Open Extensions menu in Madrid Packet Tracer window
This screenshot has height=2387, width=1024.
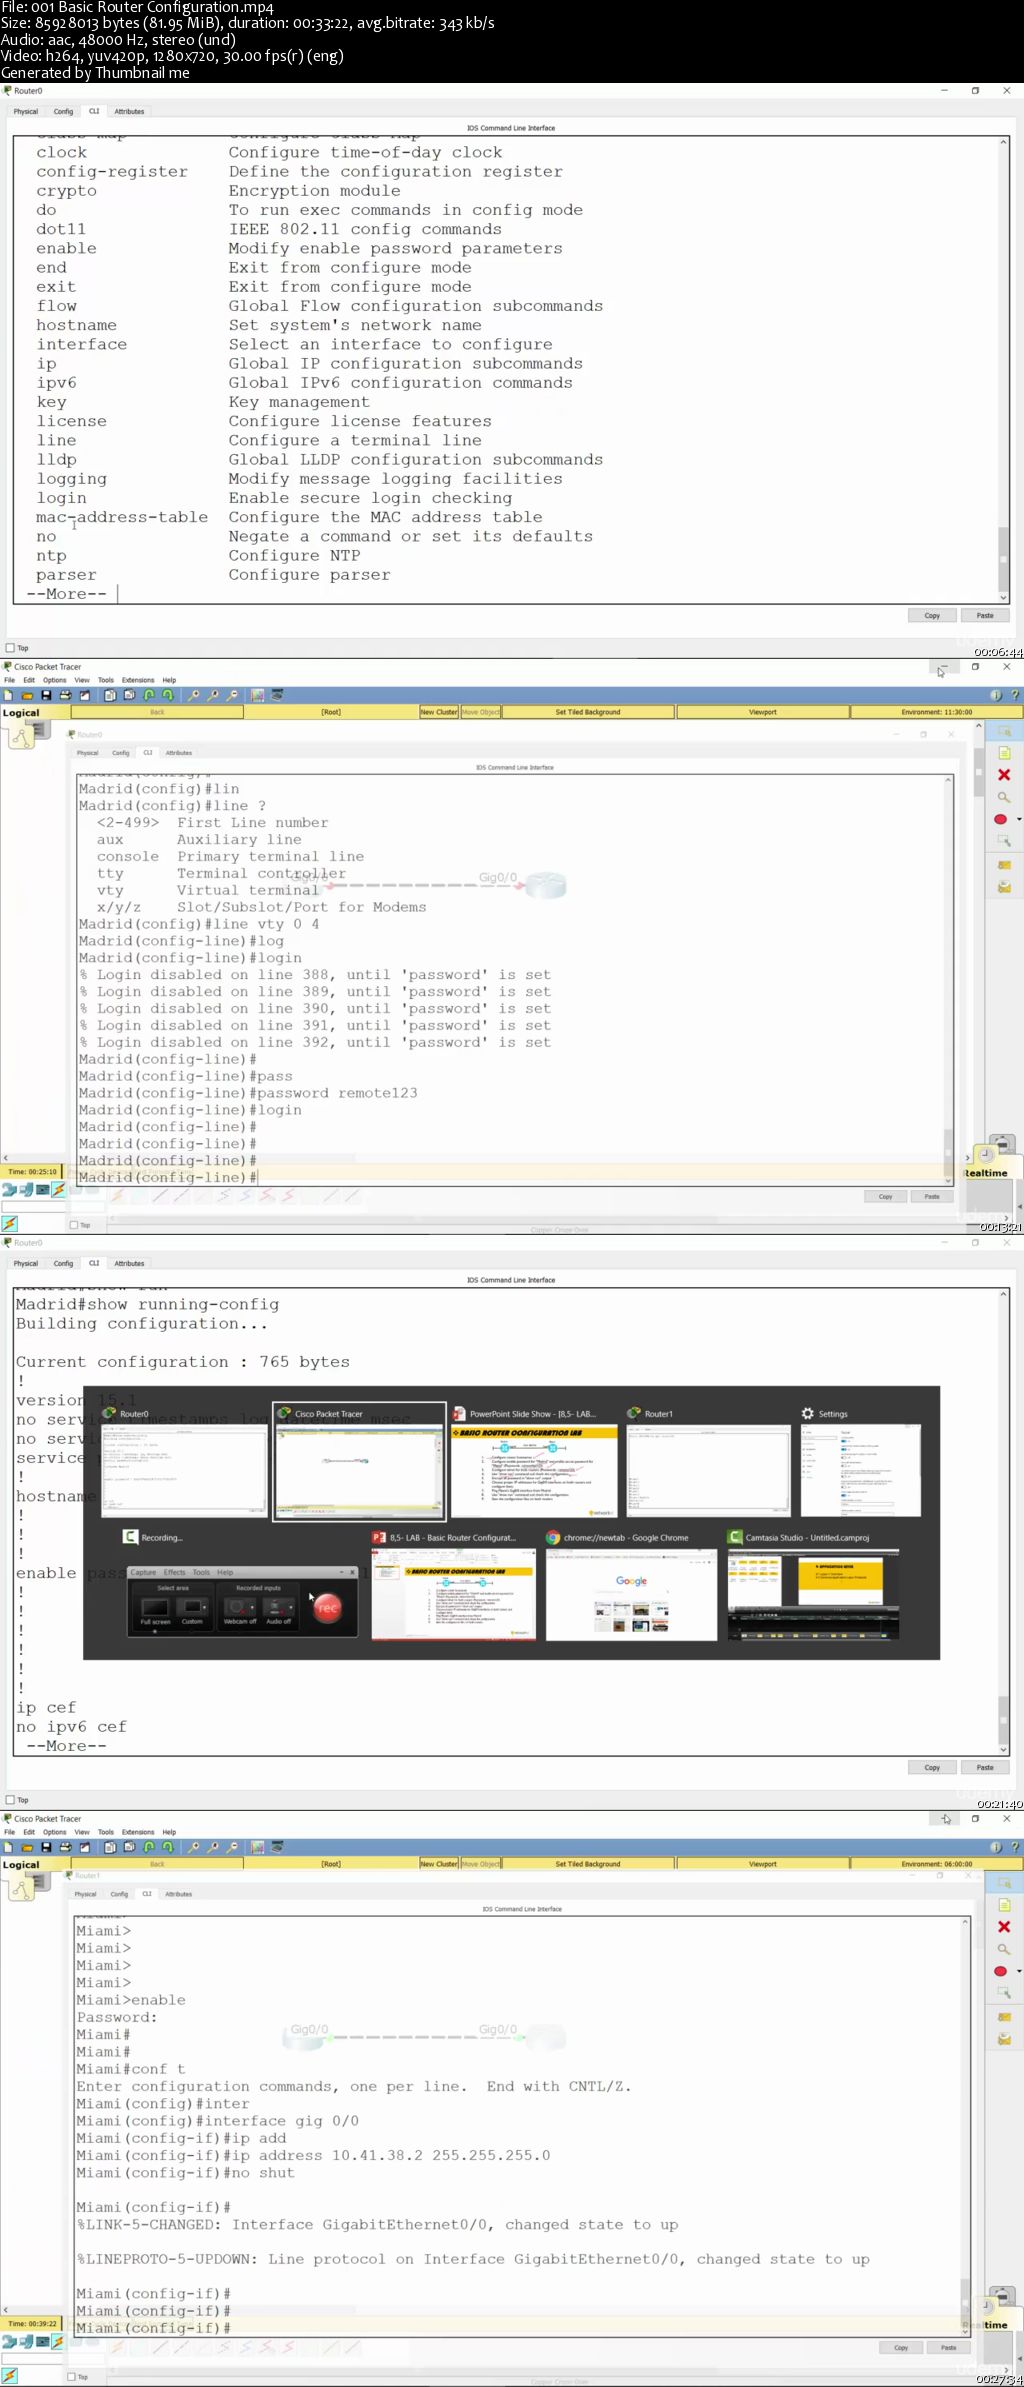coord(138,680)
